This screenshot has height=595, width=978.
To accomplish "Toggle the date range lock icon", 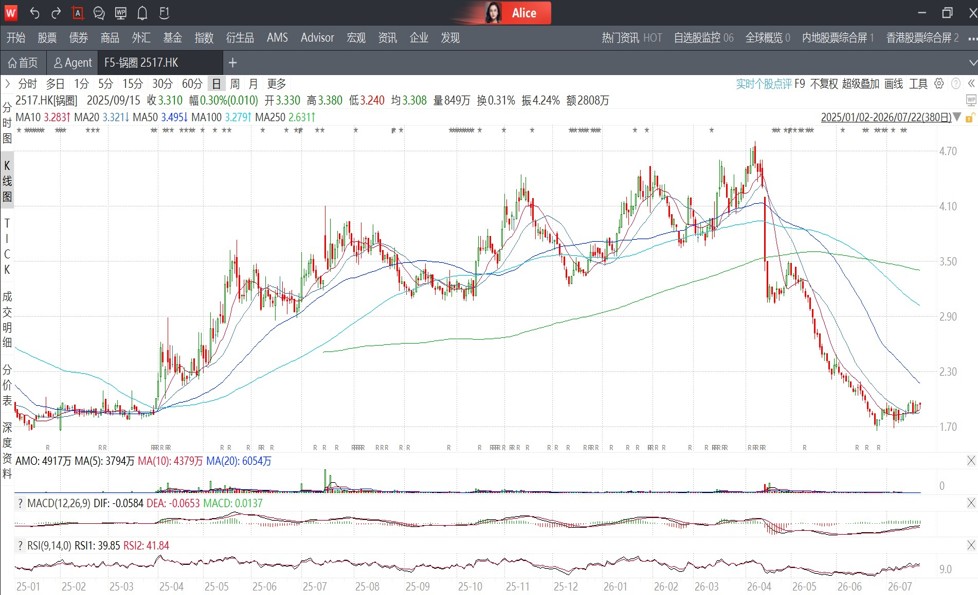I will click(x=970, y=117).
